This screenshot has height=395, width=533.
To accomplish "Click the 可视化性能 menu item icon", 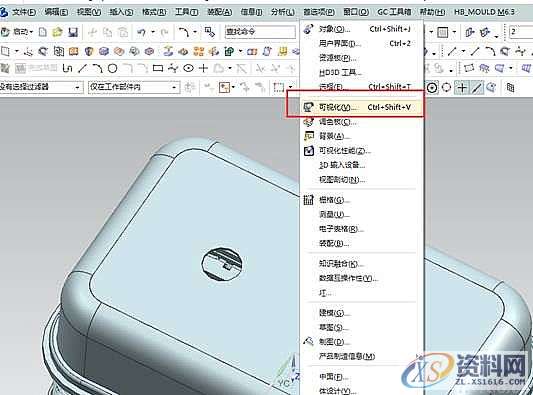I will pos(309,151).
